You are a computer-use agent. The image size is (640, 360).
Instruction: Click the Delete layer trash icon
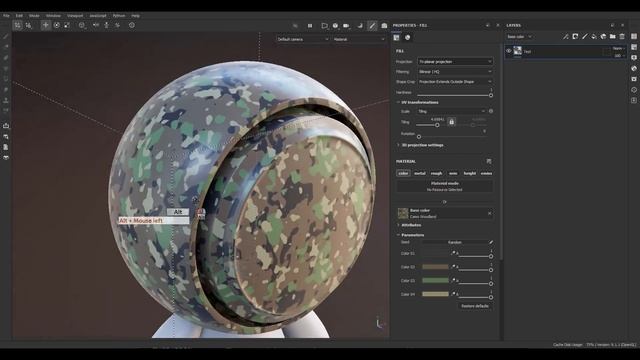tap(622, 37)
